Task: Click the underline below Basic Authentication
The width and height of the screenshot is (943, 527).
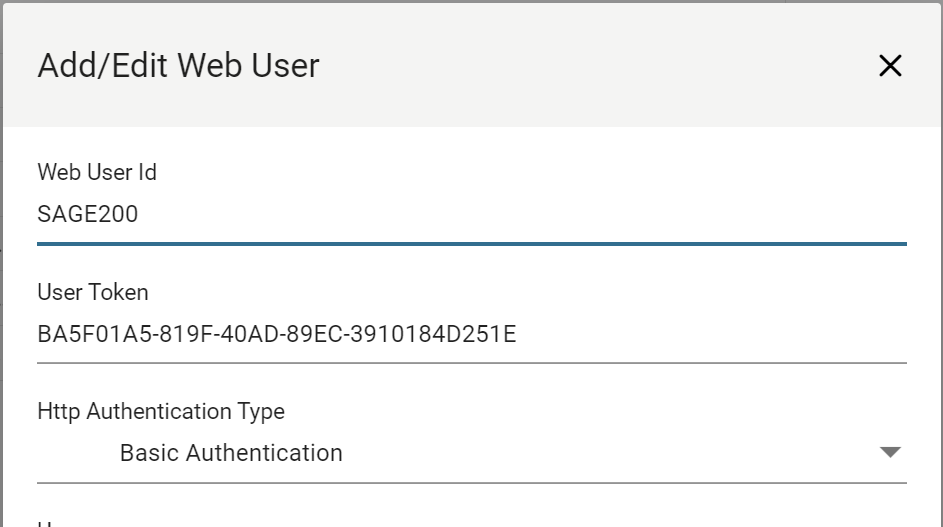Action: 471,483
